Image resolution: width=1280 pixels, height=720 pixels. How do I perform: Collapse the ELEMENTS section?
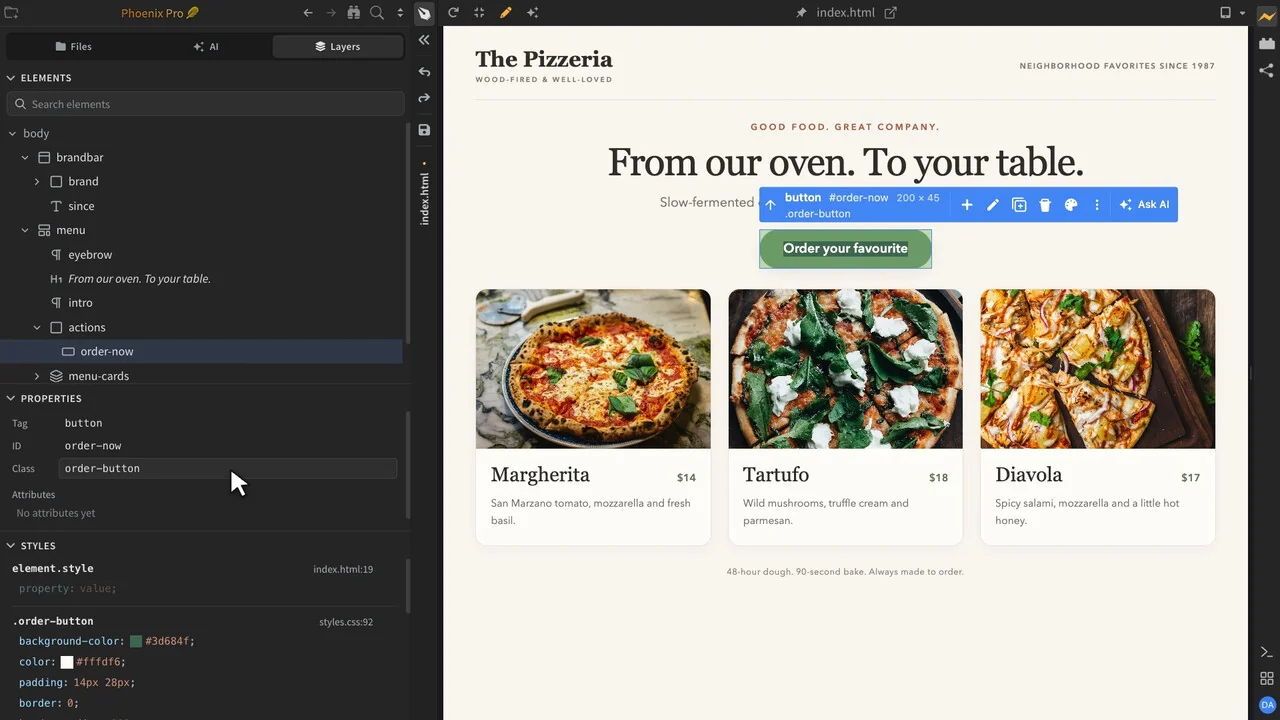11,78
